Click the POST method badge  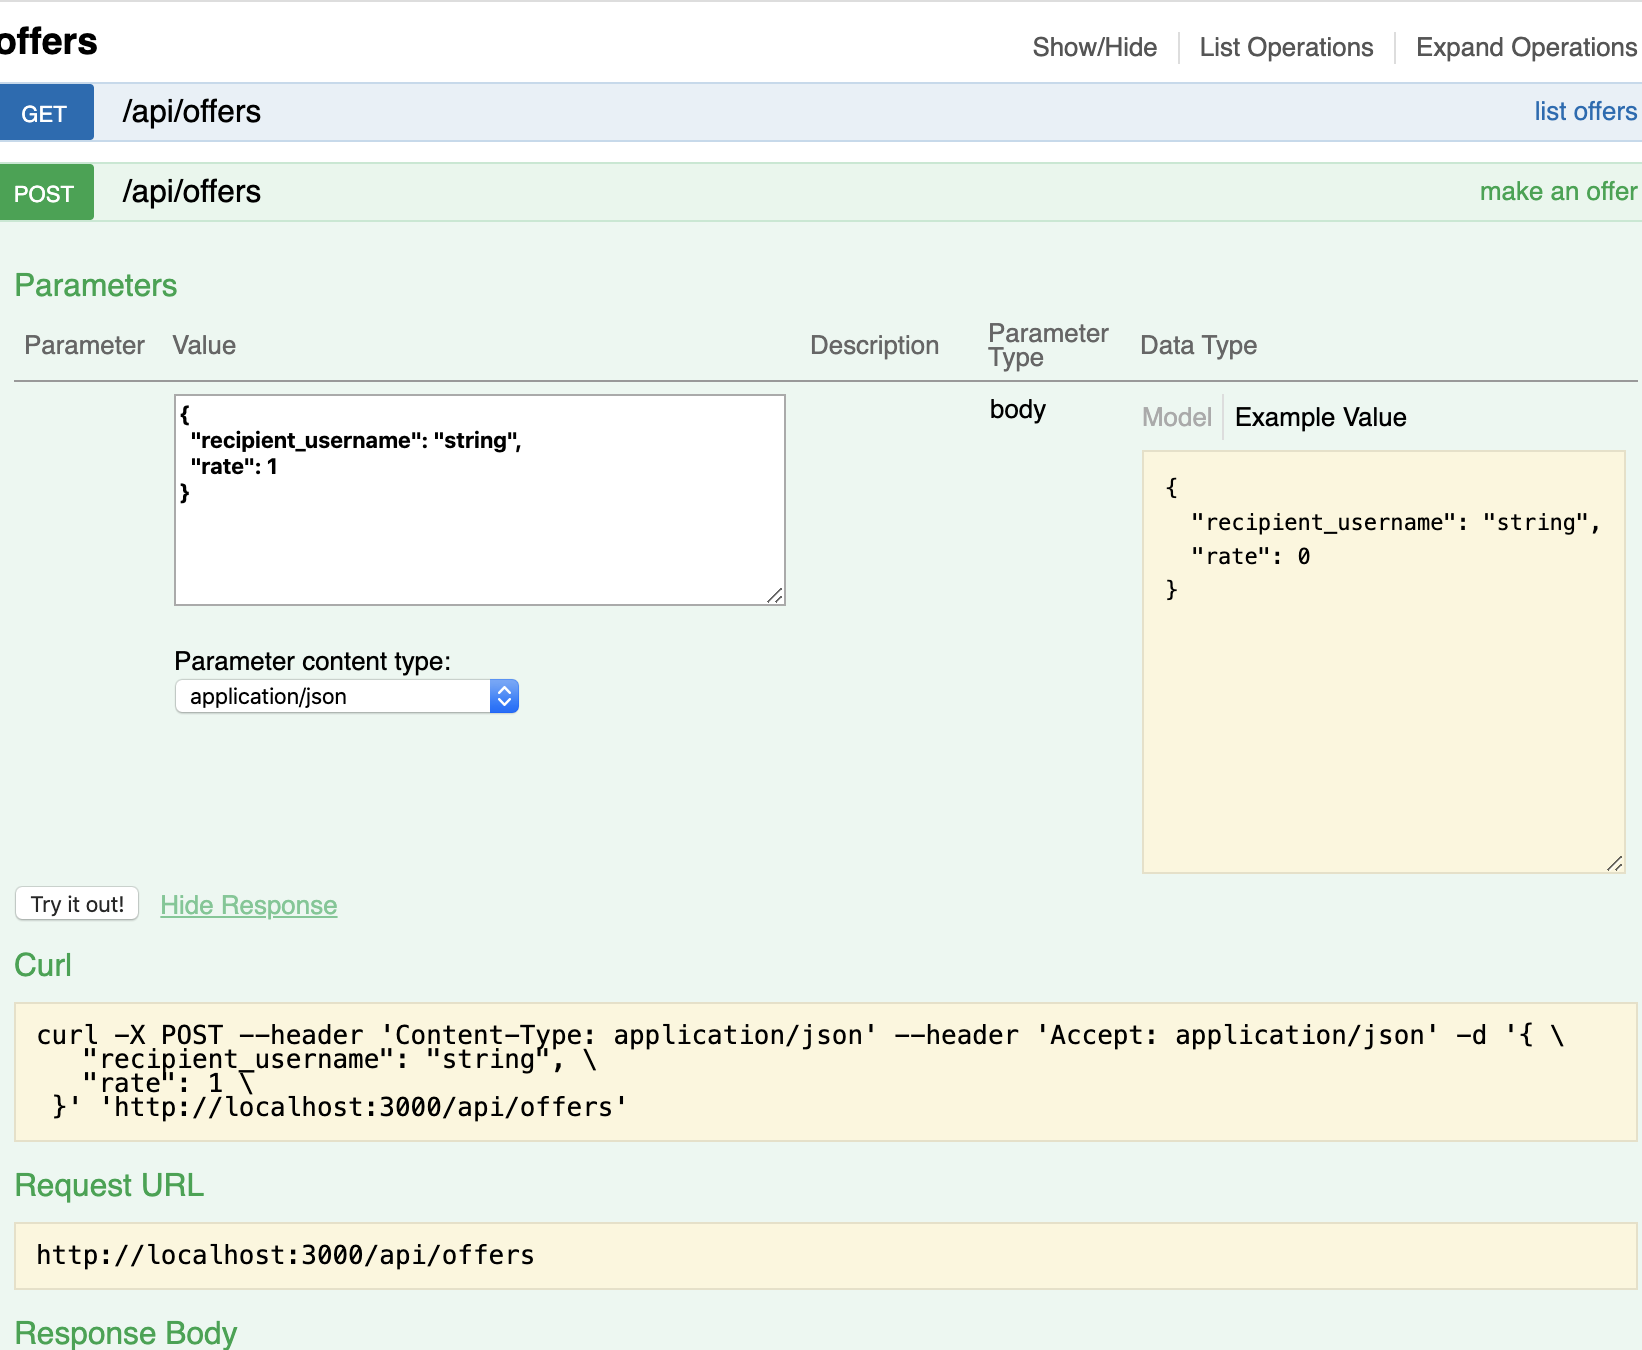coord(46,193)
